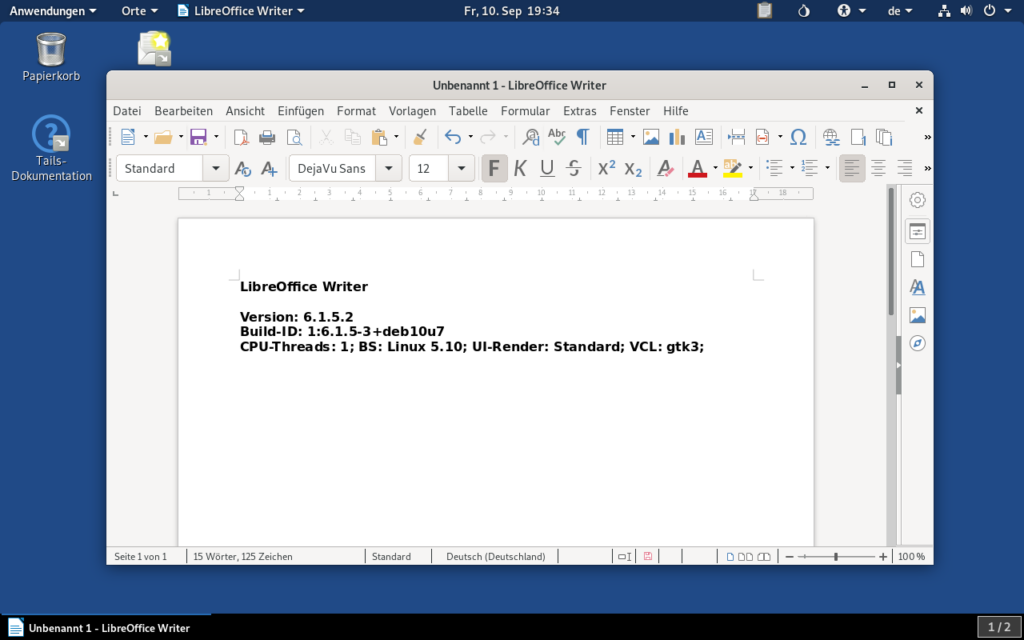Click the Update Style icon
The width and height of the screenshot is (1024, 640).
243,168
